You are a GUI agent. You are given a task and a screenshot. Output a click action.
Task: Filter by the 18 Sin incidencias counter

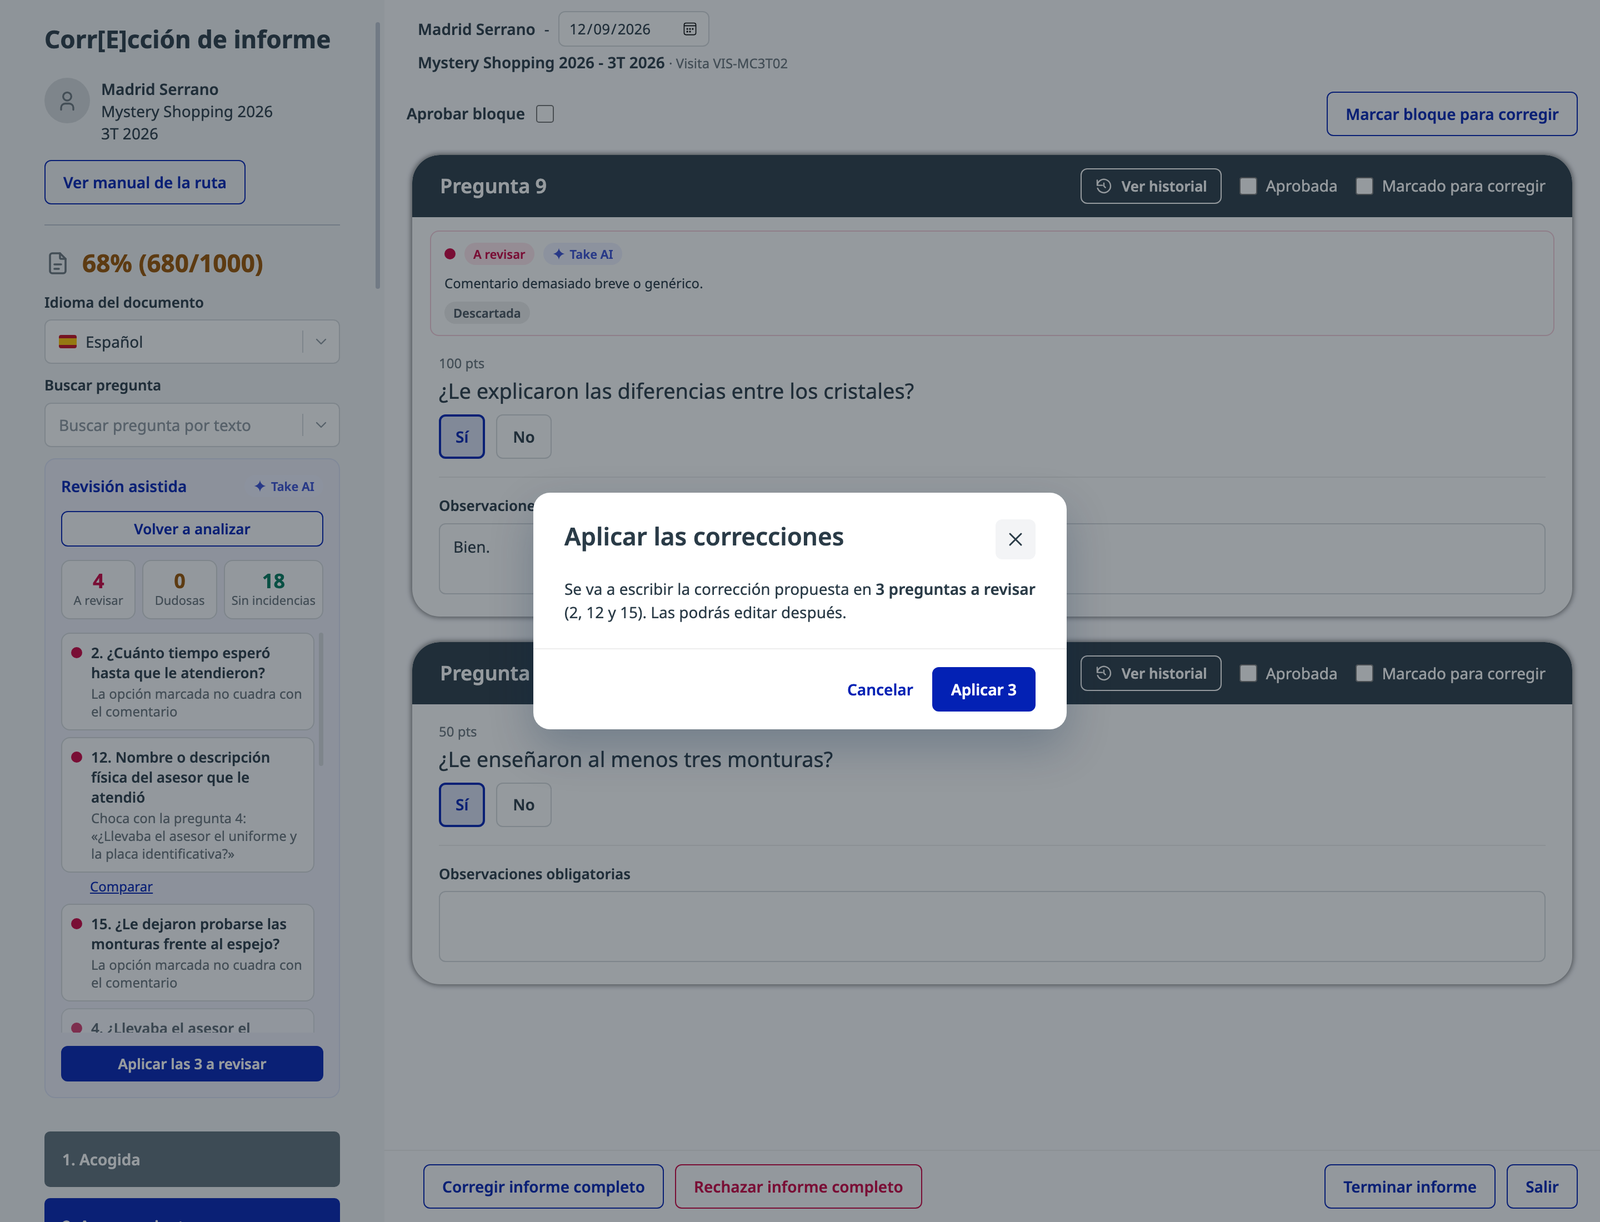coord(273,589)
